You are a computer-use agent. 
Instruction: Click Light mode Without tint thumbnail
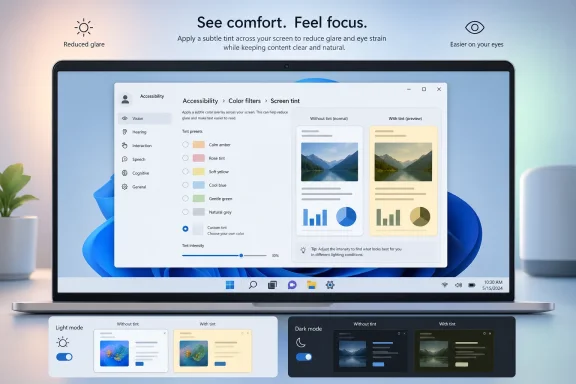point(131,351)
